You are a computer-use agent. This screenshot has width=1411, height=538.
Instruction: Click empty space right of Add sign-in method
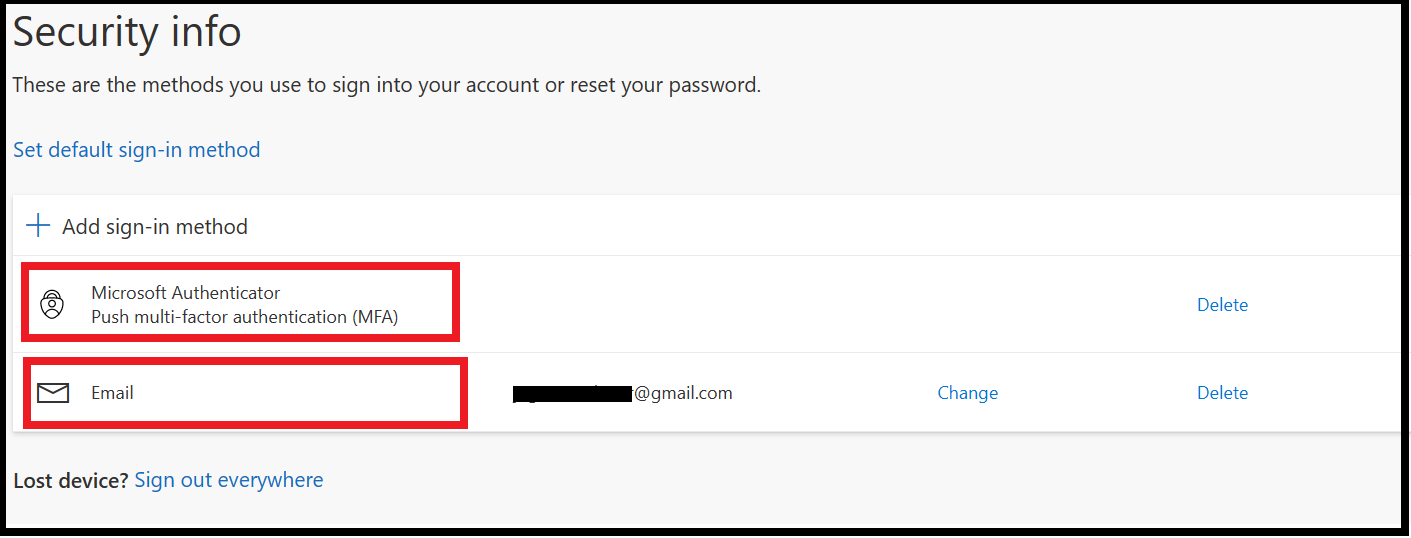click(800, 227)
